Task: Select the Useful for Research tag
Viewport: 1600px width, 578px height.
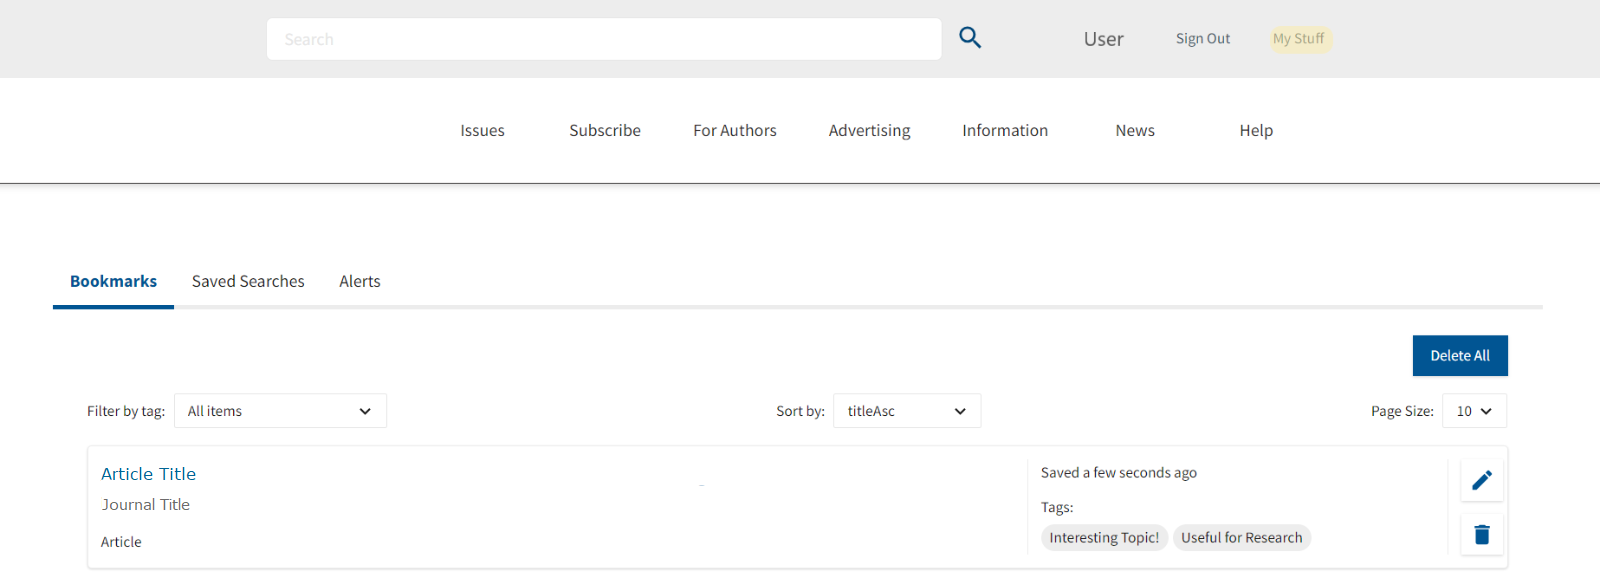Action: [1241, 538]
